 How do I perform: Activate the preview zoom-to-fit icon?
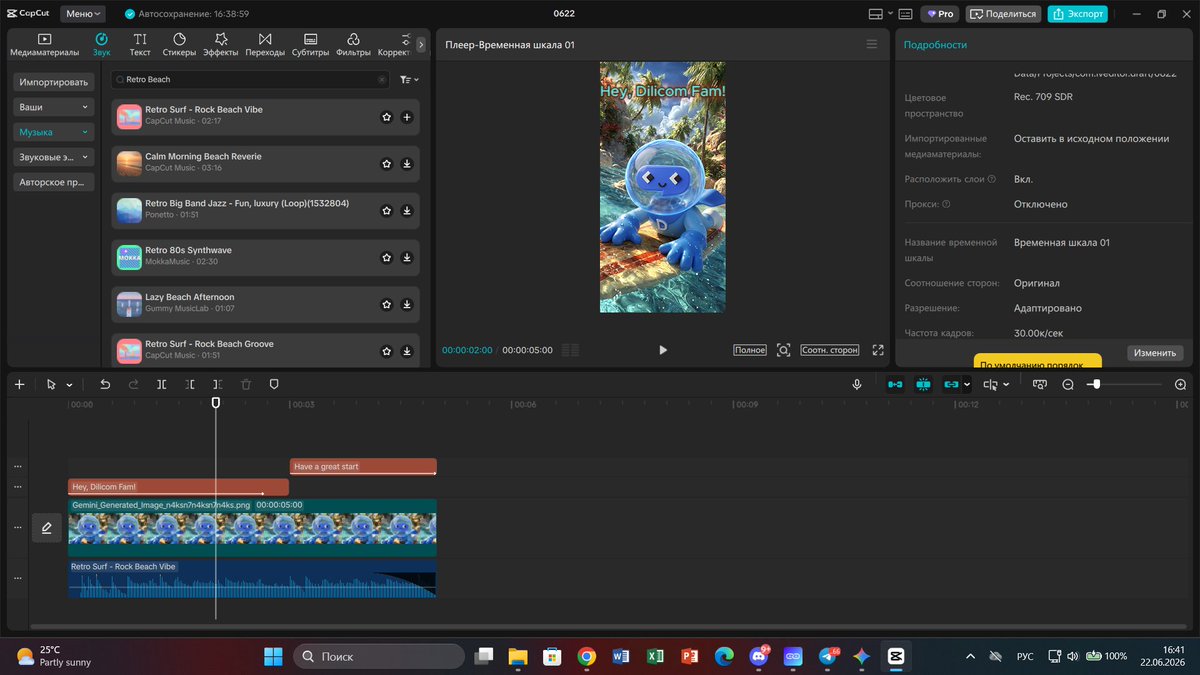tap(784, 350)
